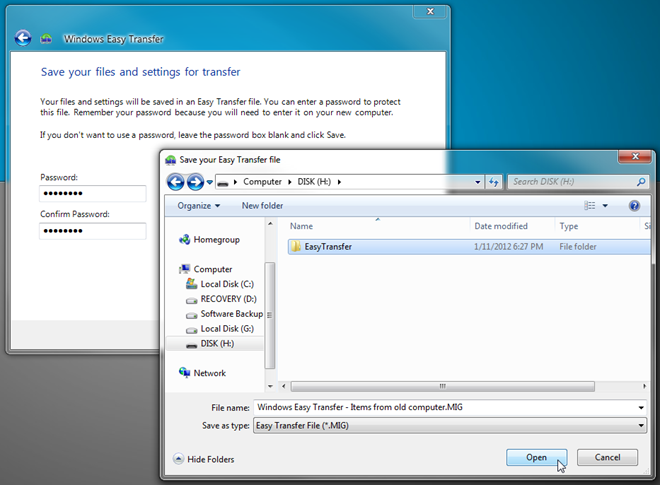Collapse navigation with Hide Folders
This screenshot has height=485, width=660.
pos(204,459)
